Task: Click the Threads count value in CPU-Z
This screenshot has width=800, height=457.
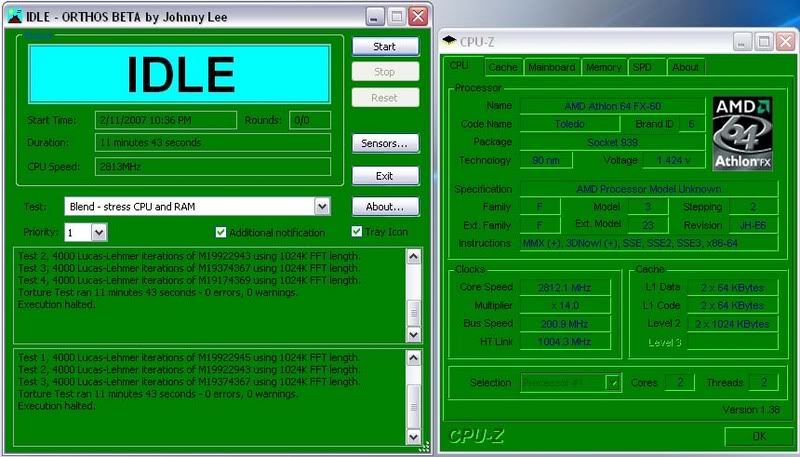Action: [764, 383]
